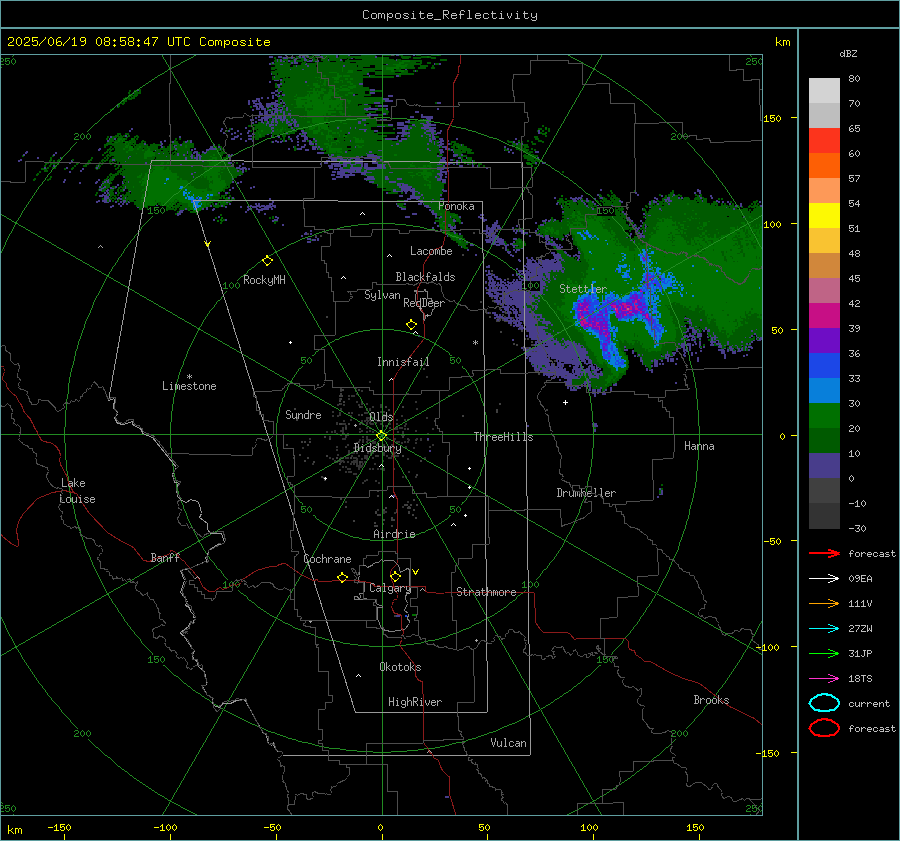Viewport: 900px width, 841px height.
Task: Click the Ponoka town label
Action: 456,206
